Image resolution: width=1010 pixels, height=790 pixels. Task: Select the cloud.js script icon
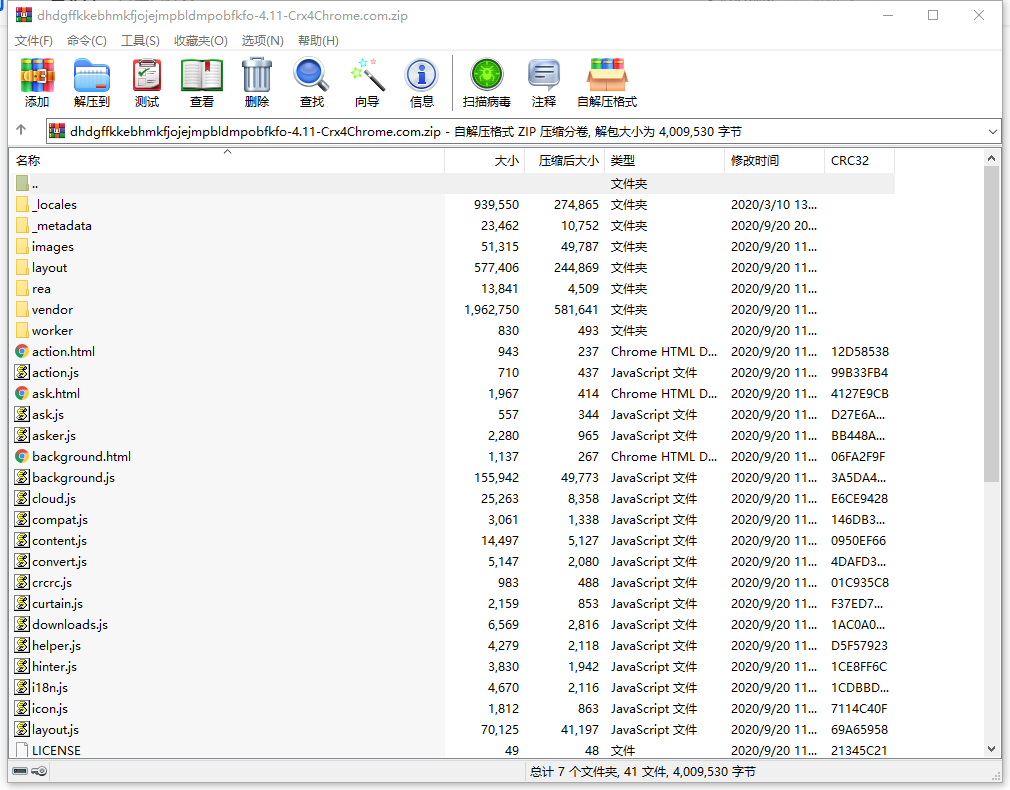(x=23, y=499)
